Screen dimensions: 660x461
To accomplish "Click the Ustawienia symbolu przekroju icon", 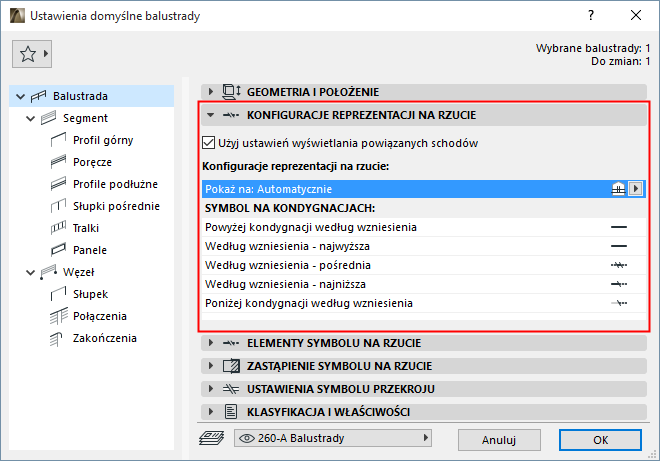I will click(x=231, y=389).
